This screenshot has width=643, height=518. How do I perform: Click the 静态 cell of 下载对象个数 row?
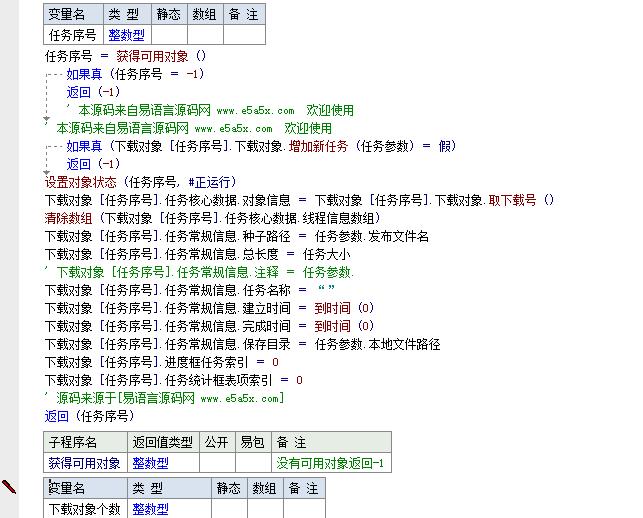(x=229, y=509)
